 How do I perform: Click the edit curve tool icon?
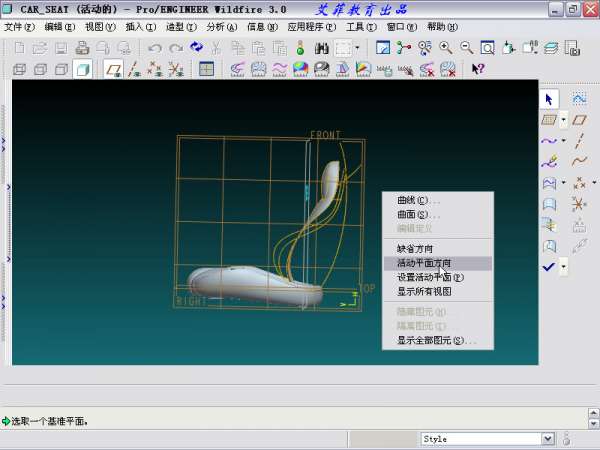(549, 162)
